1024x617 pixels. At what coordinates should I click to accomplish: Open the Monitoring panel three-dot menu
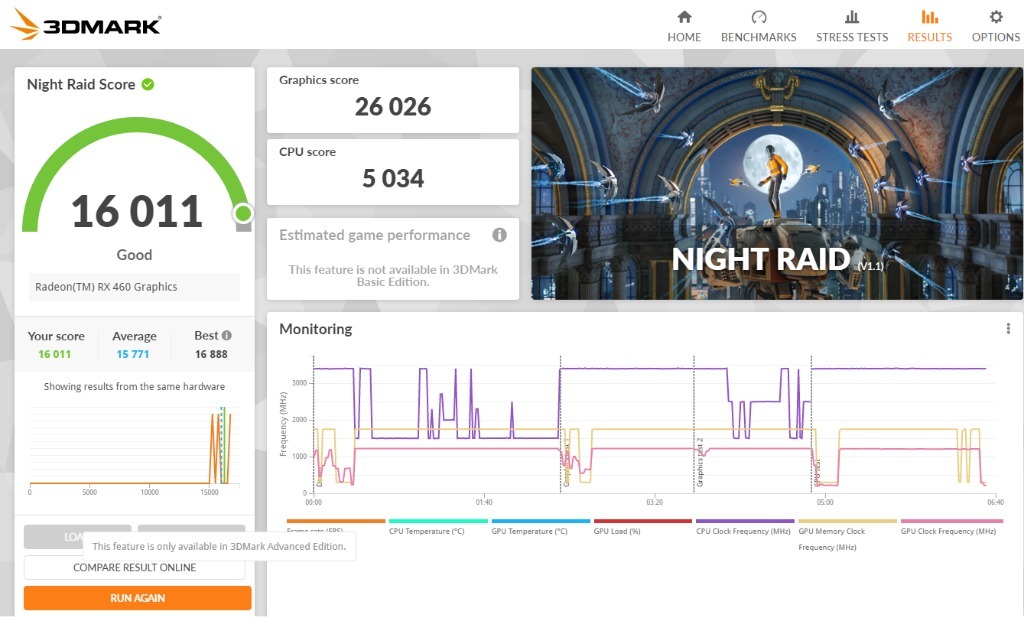1008,329
